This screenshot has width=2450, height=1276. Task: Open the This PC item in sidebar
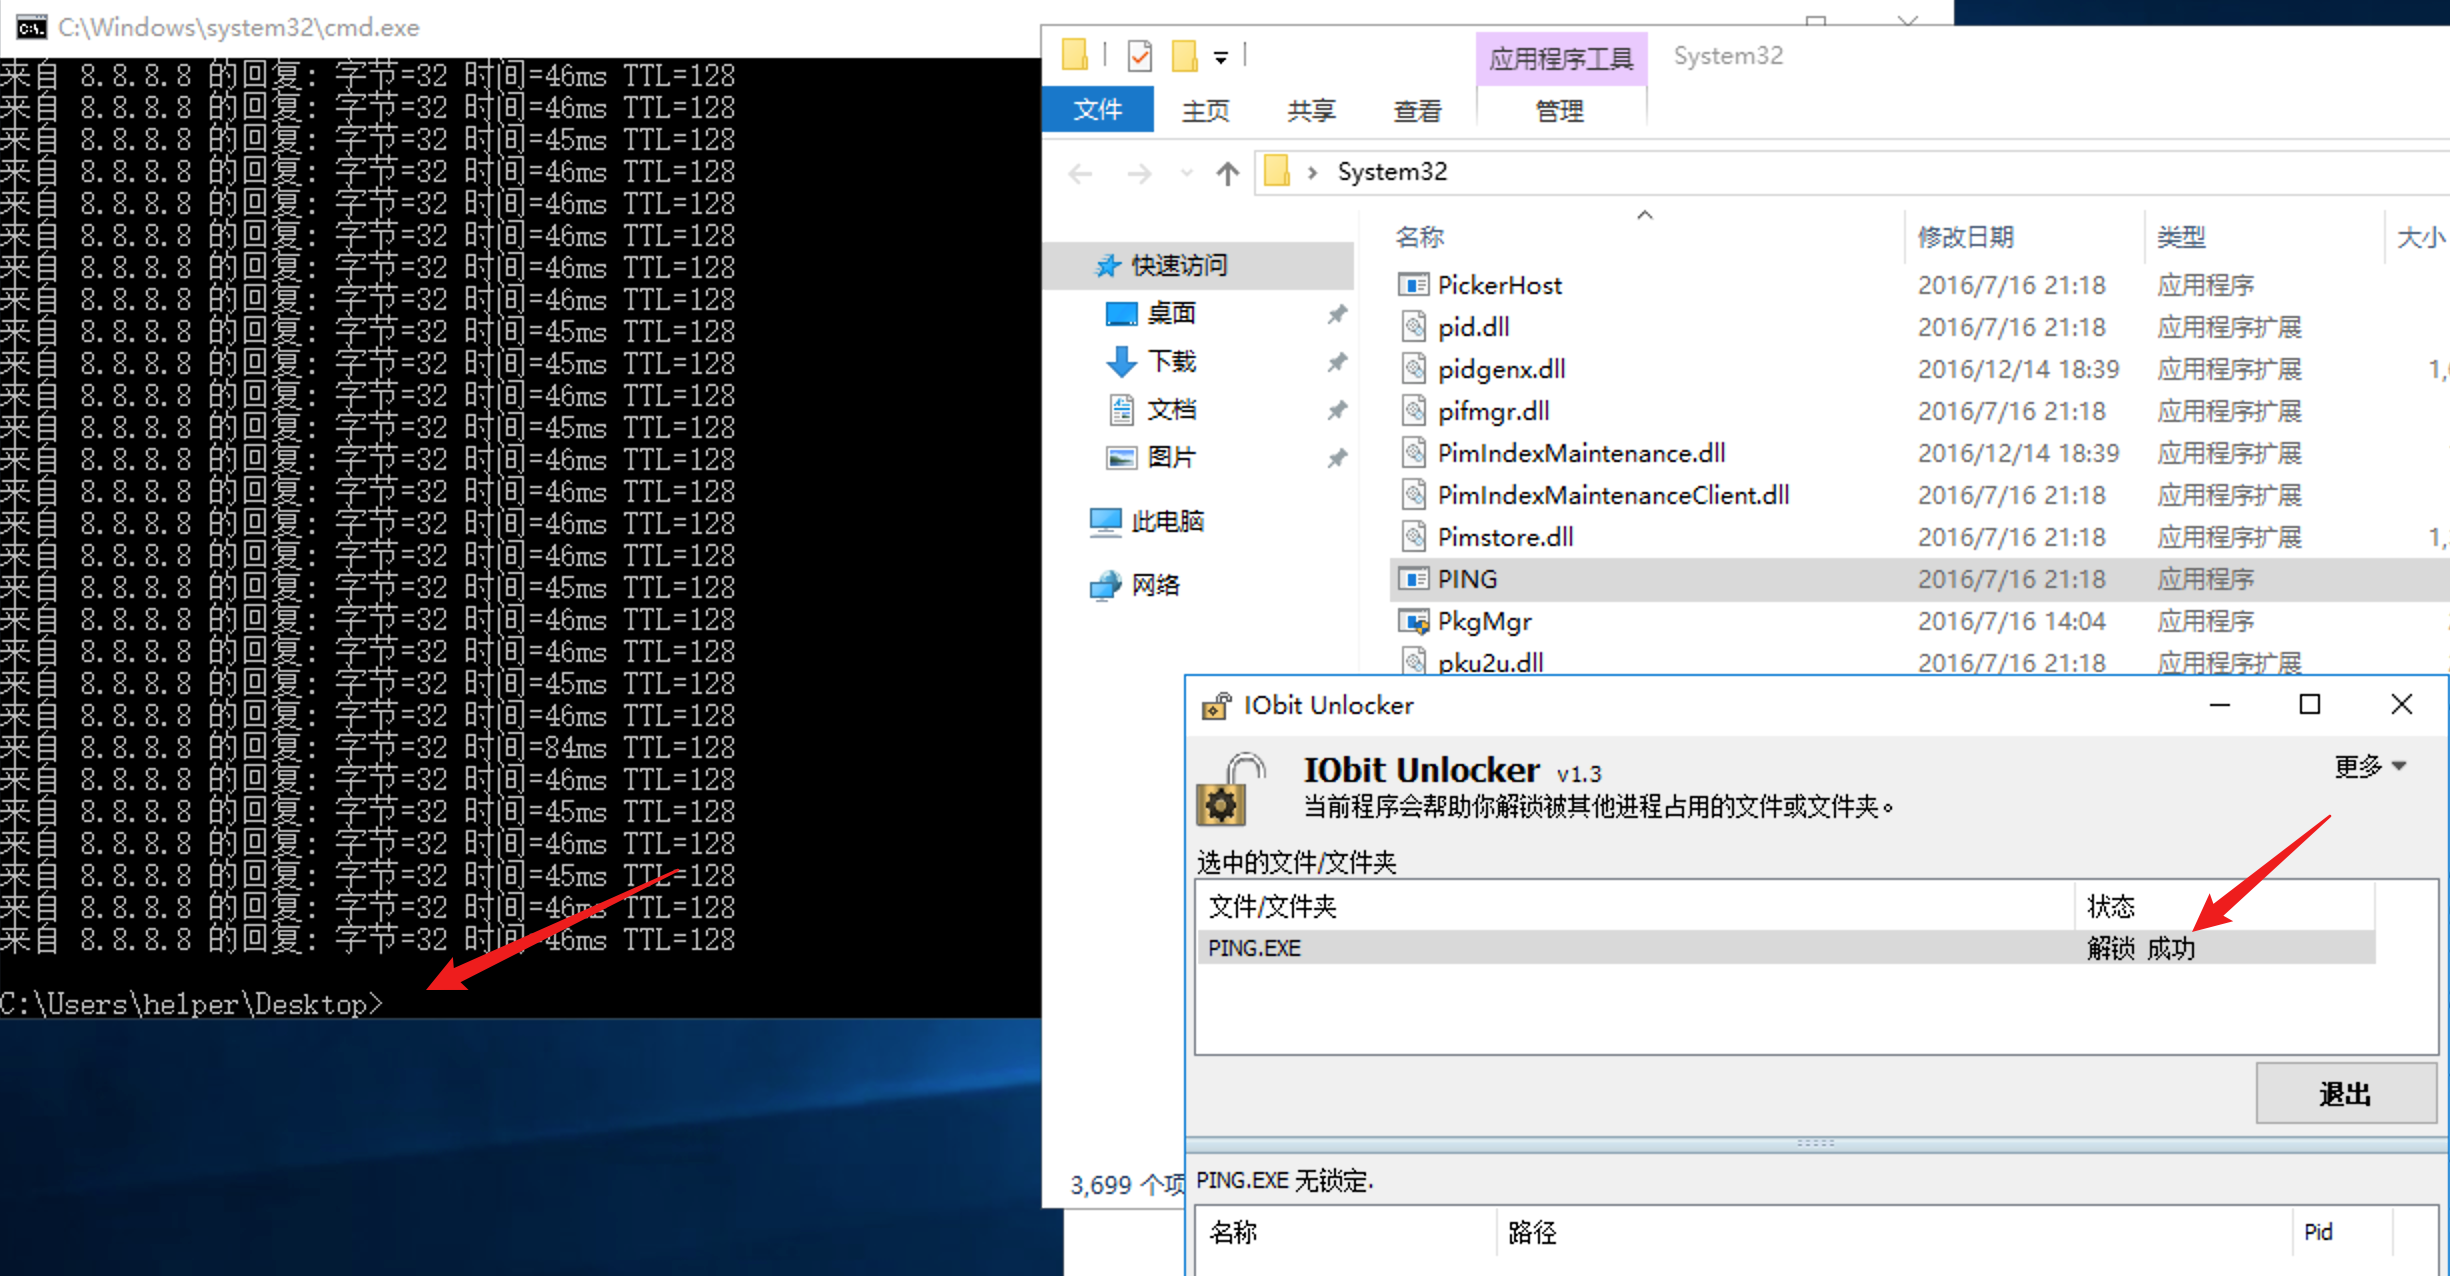click(x=1166, y=521)
